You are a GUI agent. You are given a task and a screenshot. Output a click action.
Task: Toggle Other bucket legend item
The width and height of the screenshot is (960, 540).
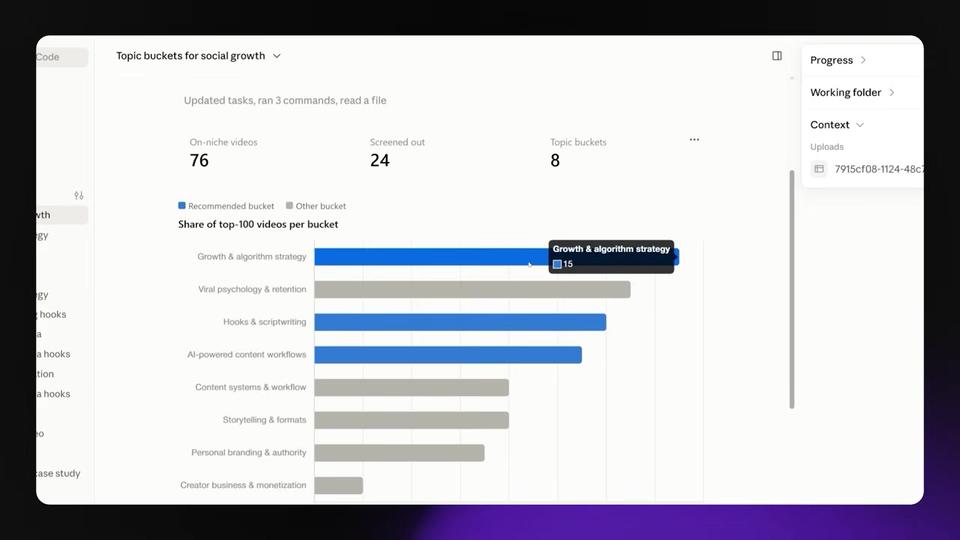(316, 206)
